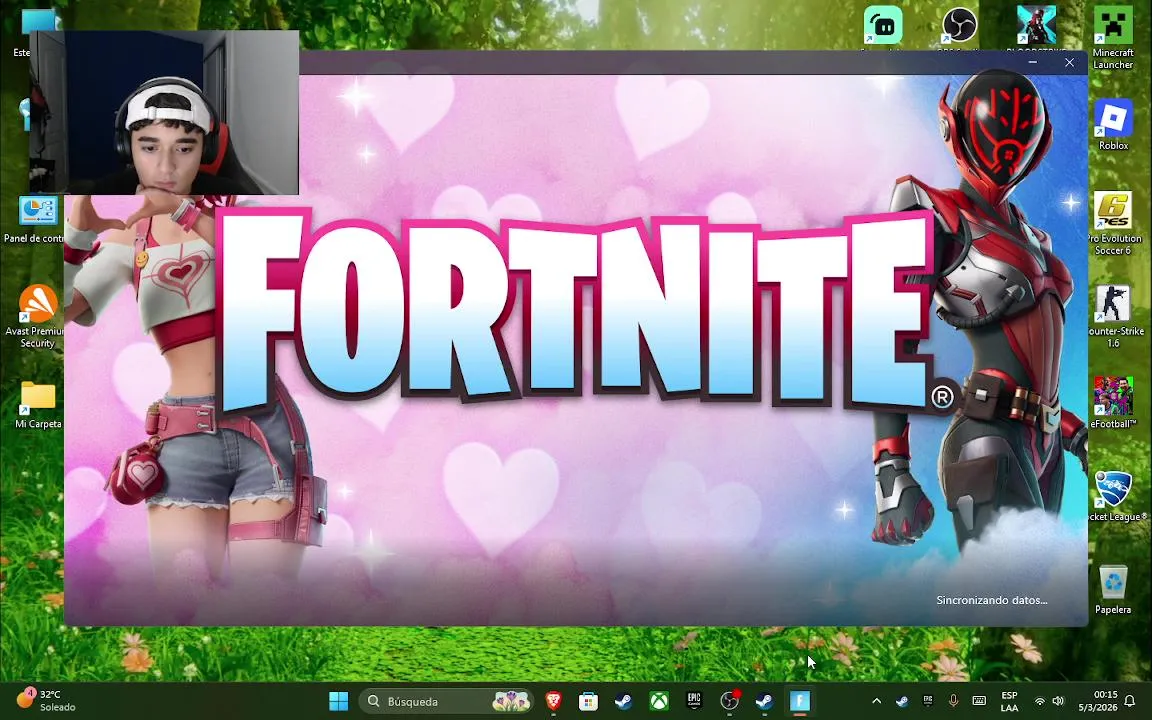Open the touch keyboard tray icon

[979, 701]
